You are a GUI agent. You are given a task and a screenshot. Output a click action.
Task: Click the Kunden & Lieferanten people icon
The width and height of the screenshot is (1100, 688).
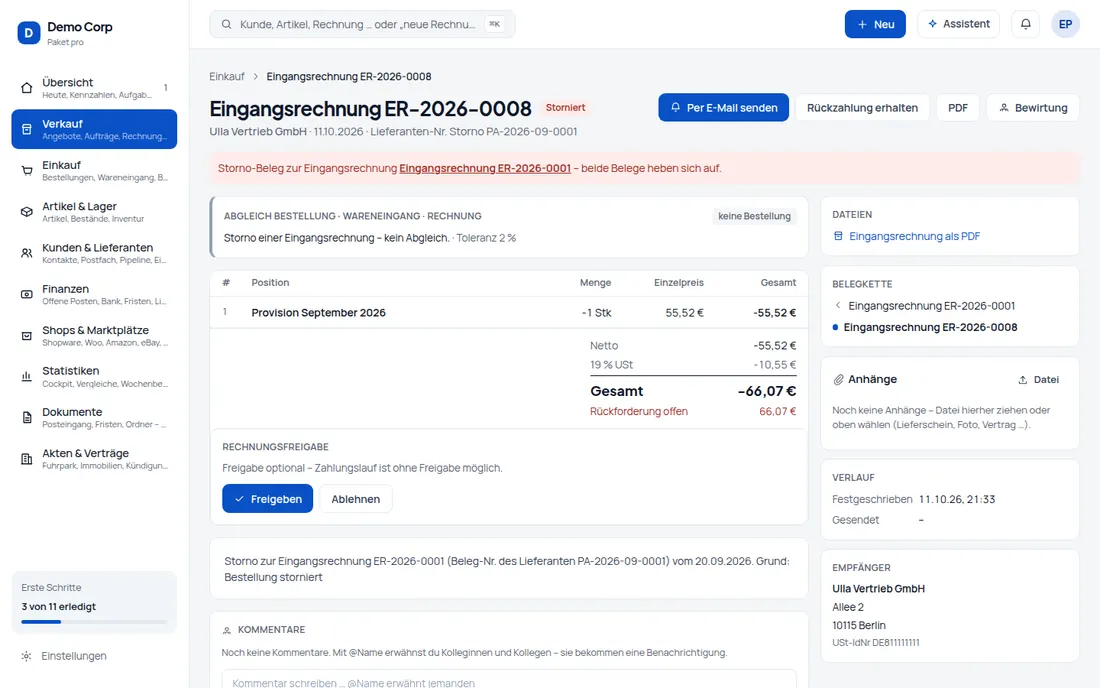click(x=27, y=253)
